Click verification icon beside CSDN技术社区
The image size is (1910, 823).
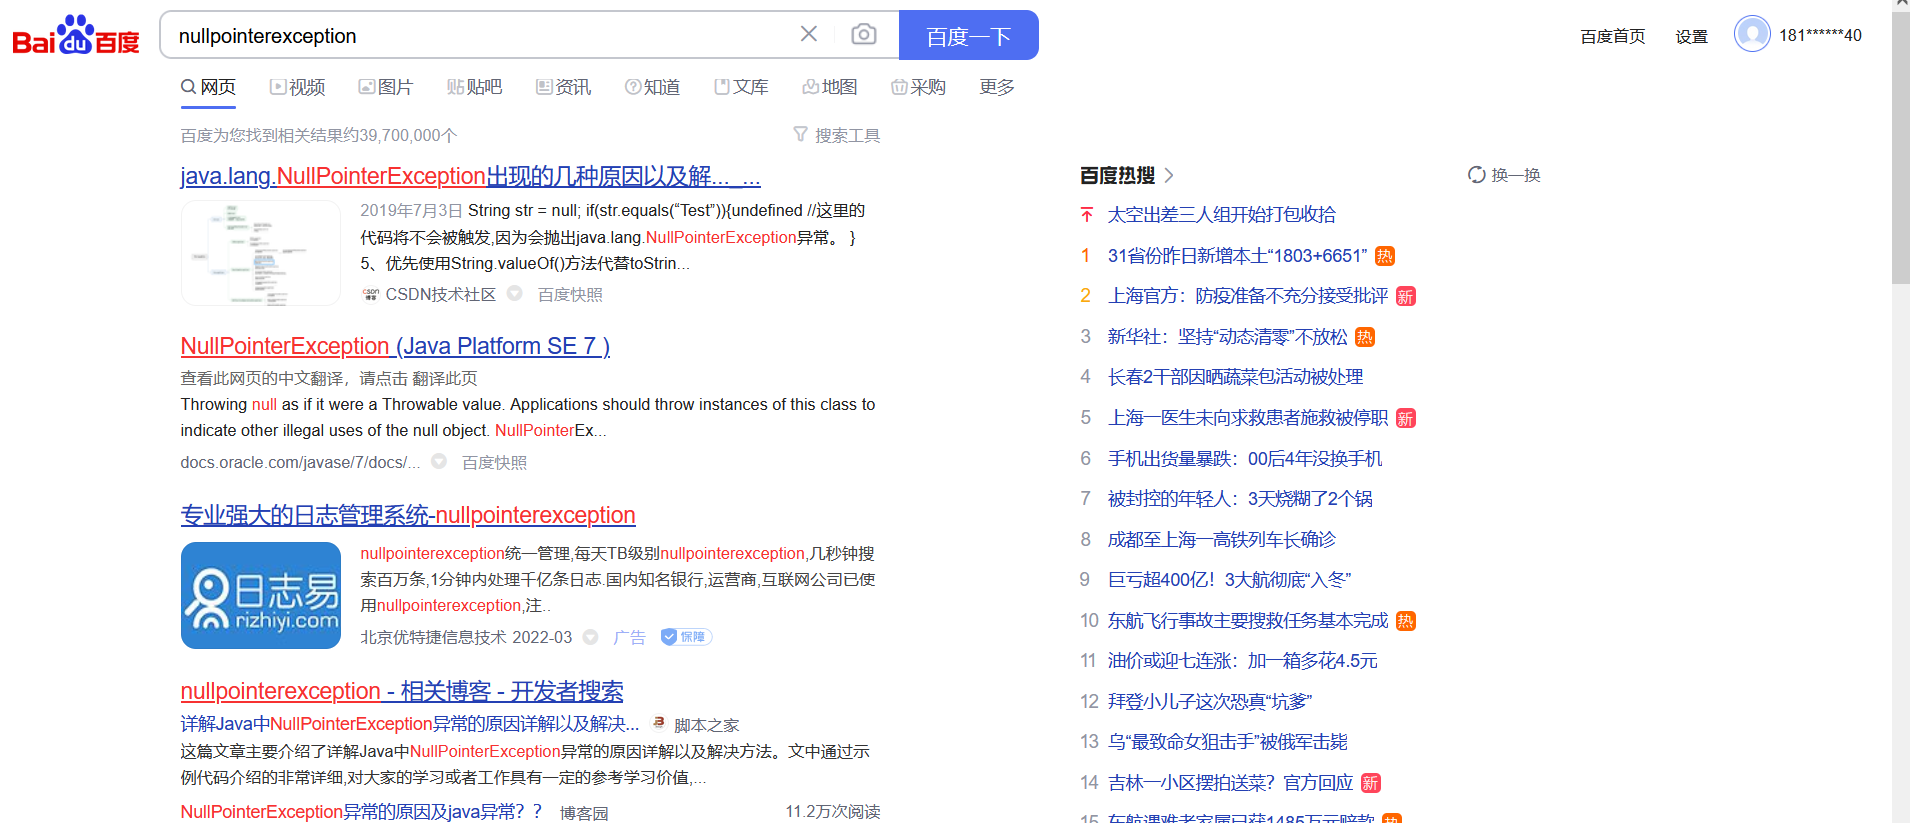tap(515, 294)
